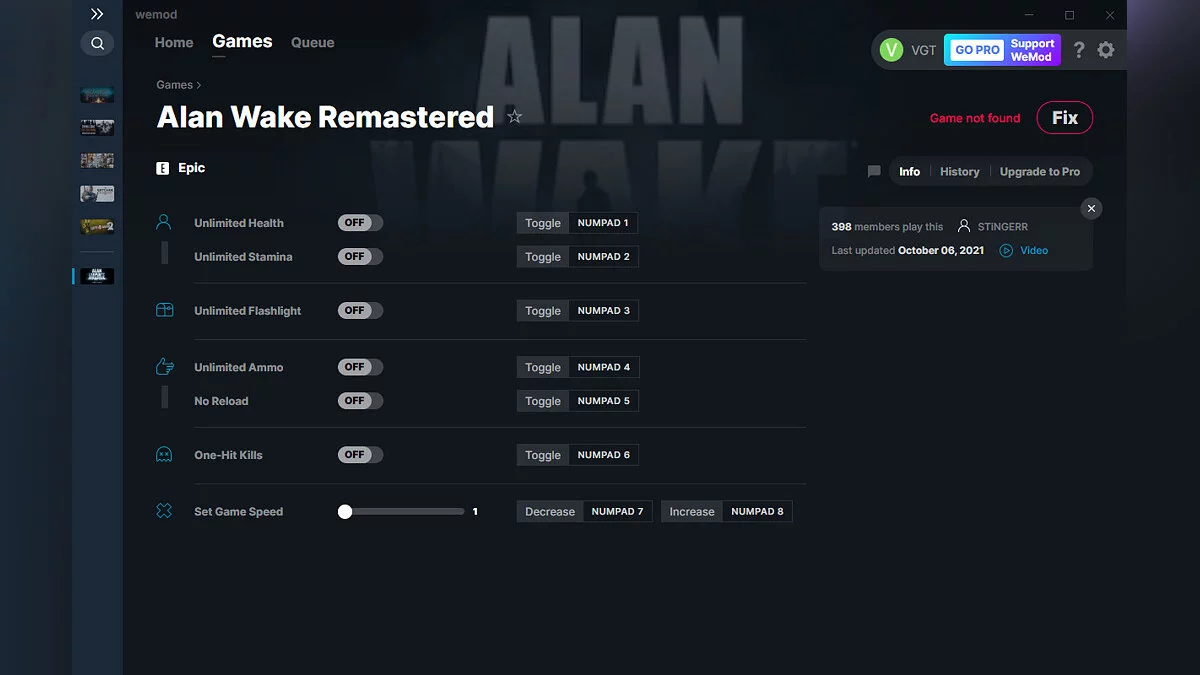The image size is (1200, 675).
Task: Open the feedback comment icon beside Info
Action: [x=873, y=171]
